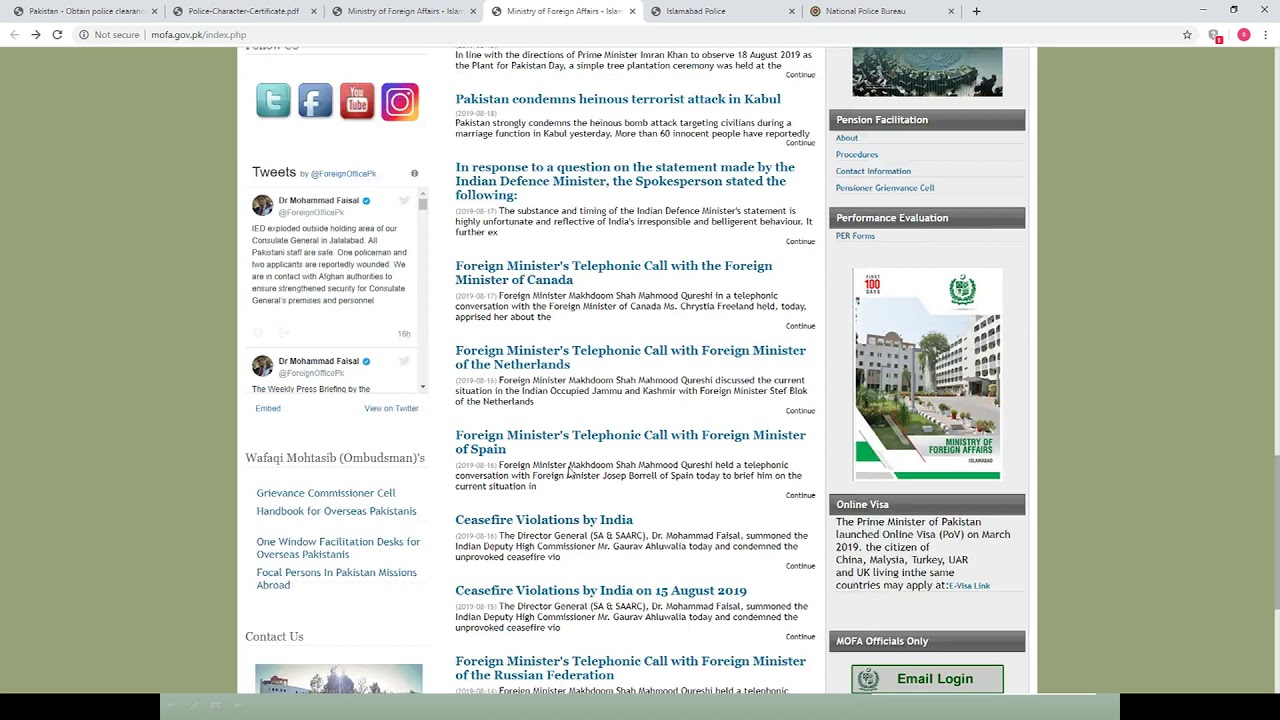Reload the current page

(57, 35)
